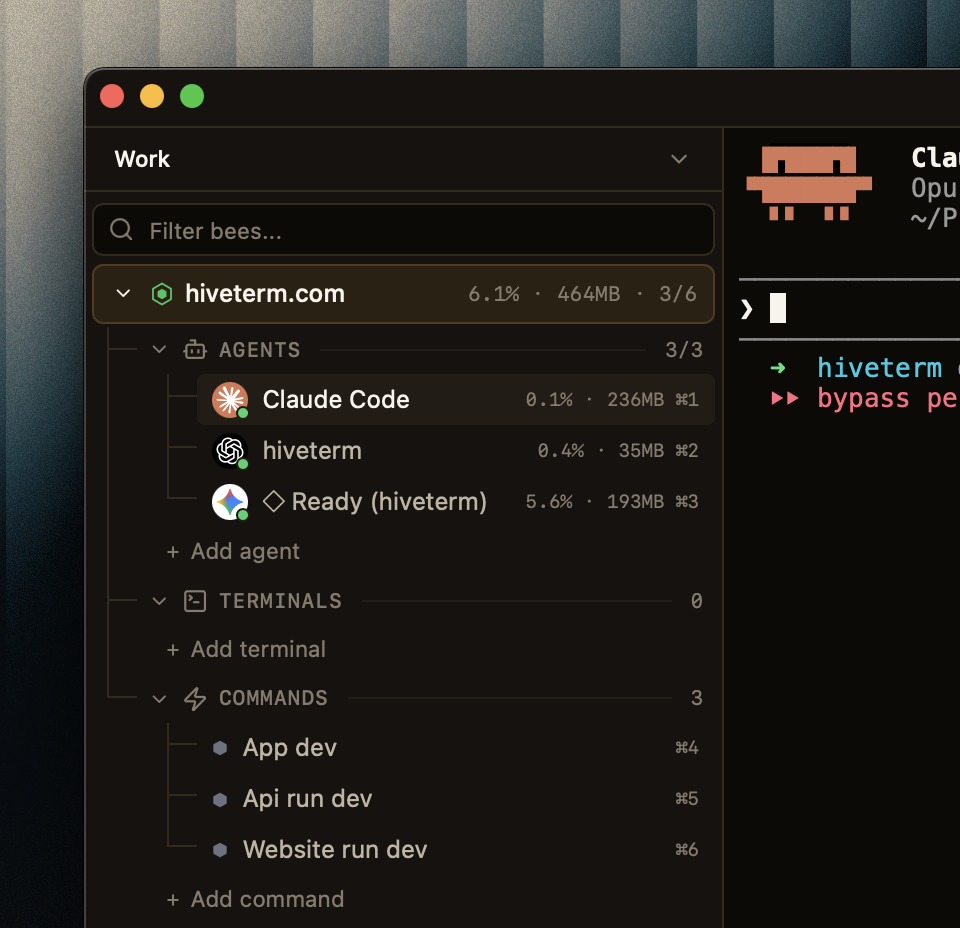Select the Website run dev command
The height and width of the screenshot is (928, 960).
[456, 850]
